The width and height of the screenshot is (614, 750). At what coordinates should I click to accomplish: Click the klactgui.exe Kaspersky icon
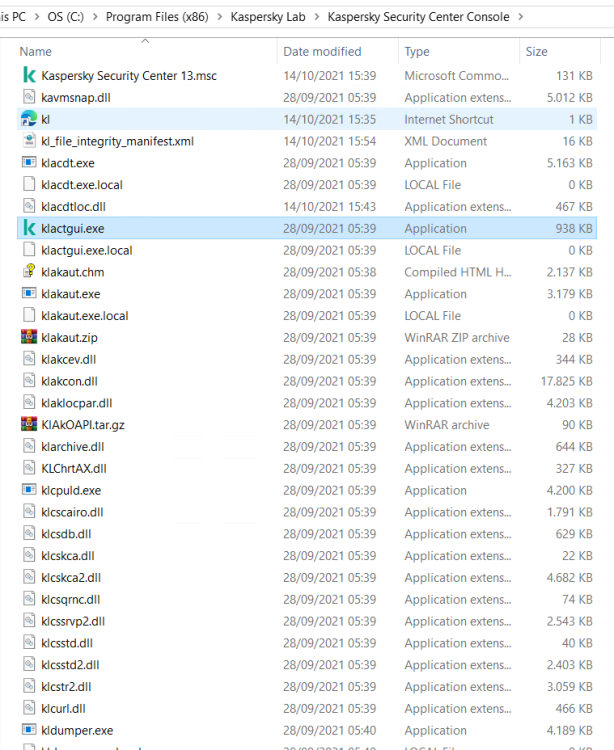[x=29, y=228]
